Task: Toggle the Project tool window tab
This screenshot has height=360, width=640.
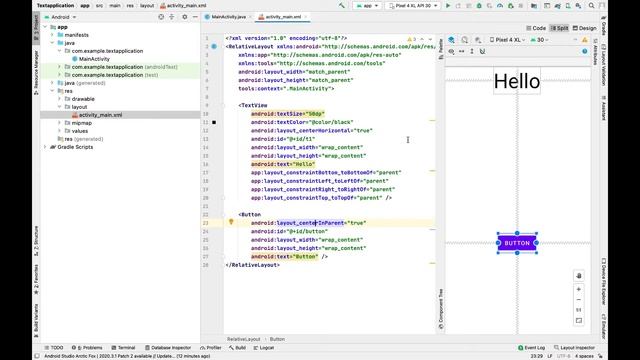Action: click(36, 28)
